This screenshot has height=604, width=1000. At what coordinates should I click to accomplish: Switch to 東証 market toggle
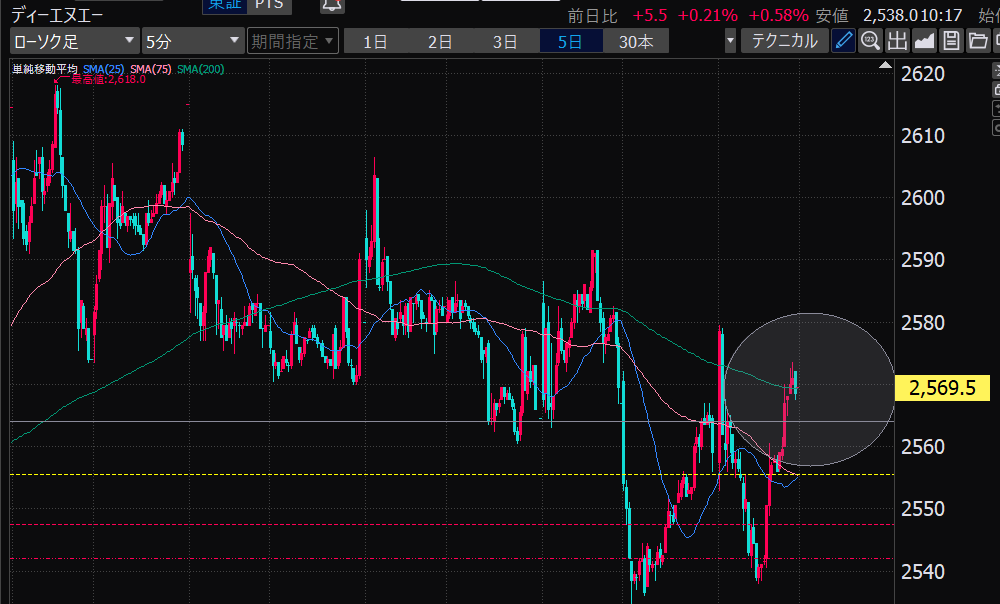223,4
